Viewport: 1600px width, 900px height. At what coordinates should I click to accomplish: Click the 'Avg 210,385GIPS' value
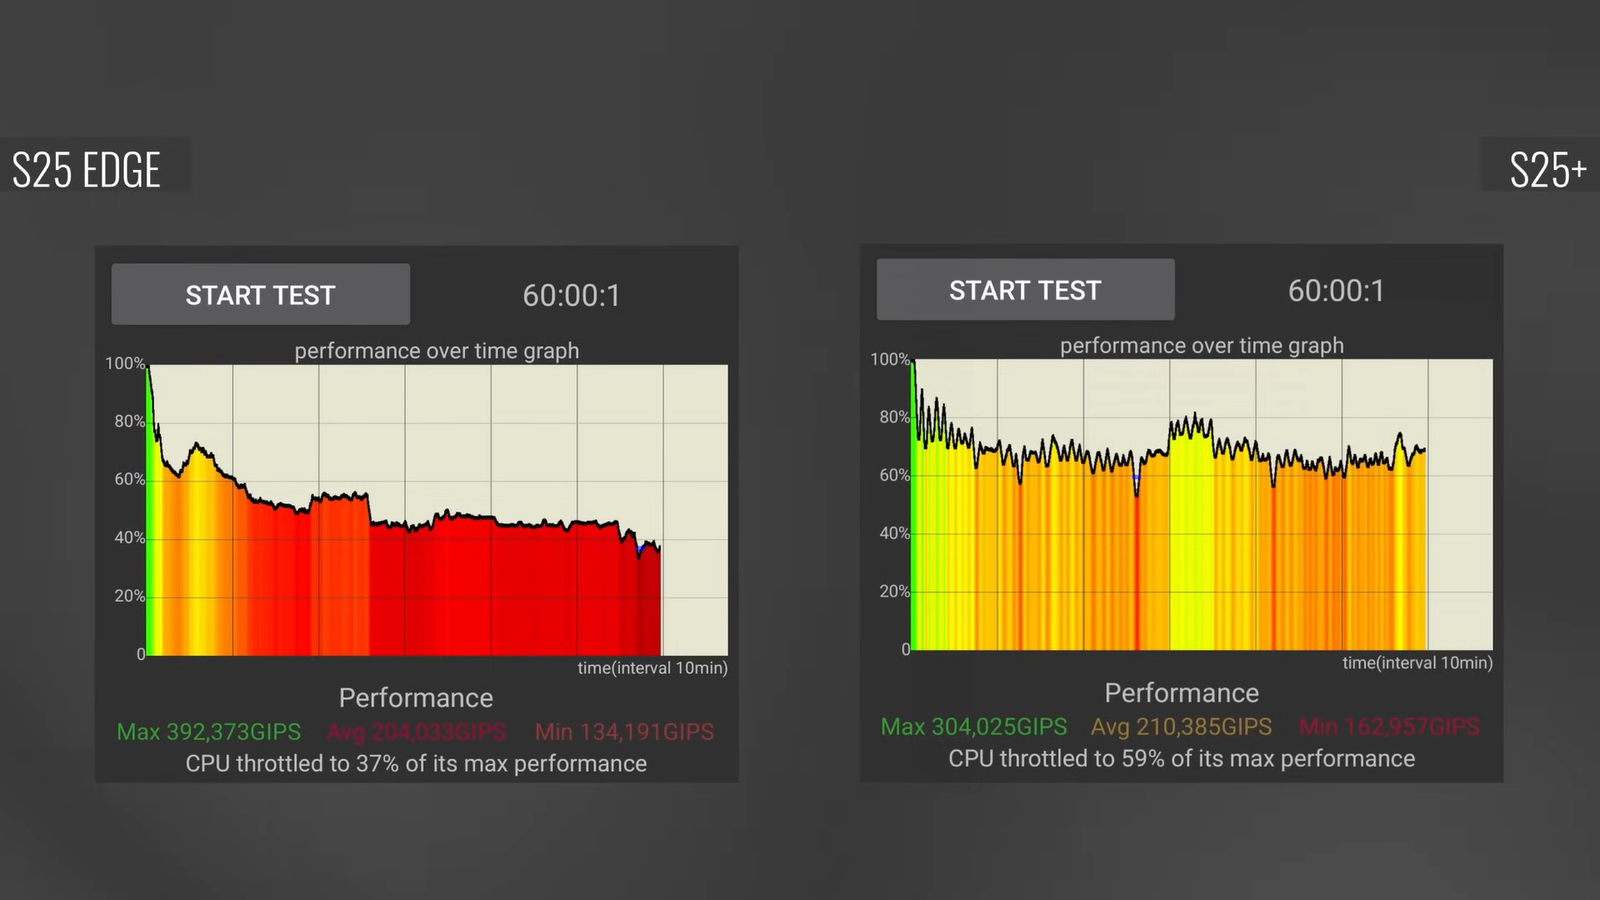coord(1182,727)
